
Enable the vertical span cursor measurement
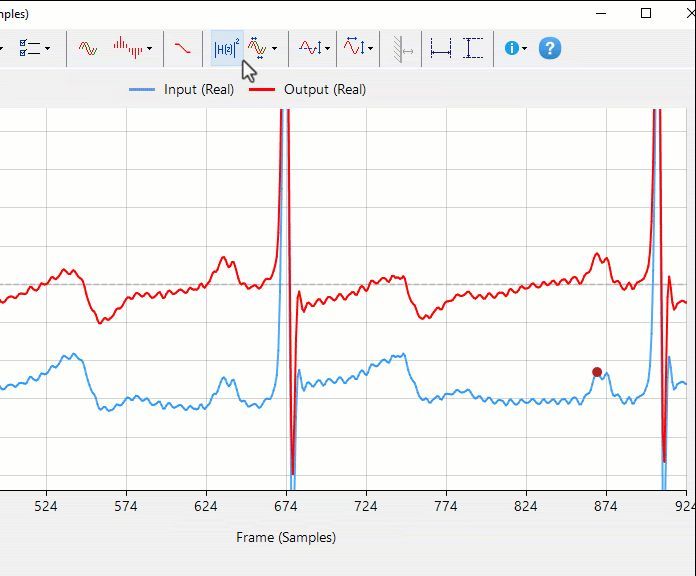[473, 48]
